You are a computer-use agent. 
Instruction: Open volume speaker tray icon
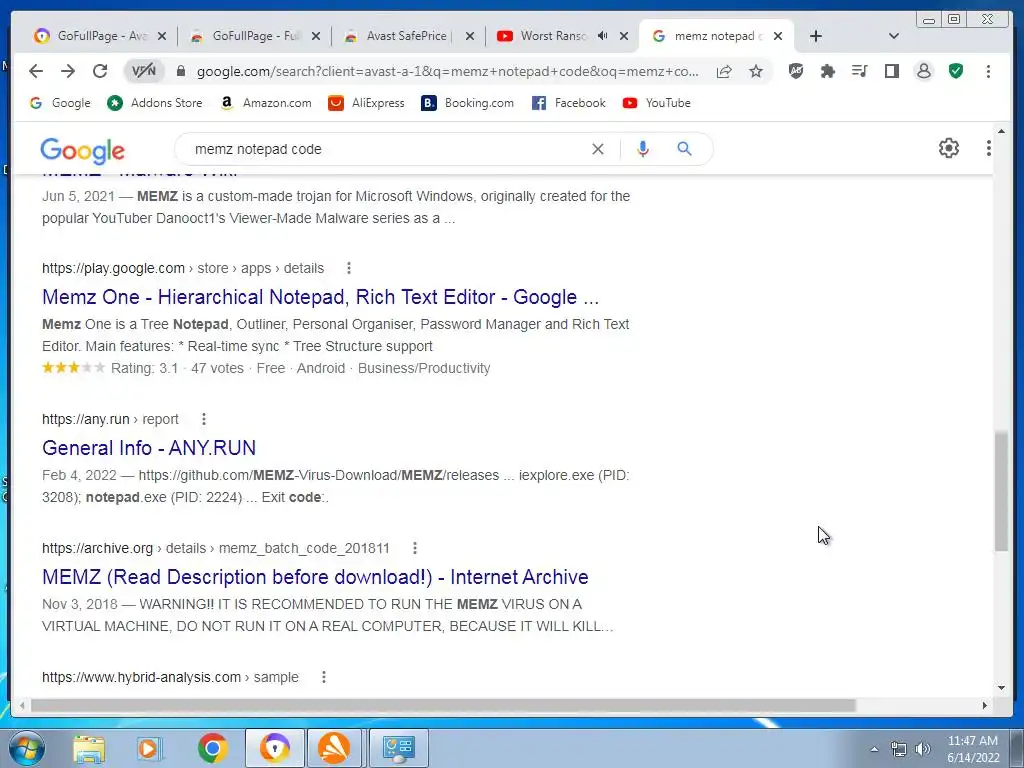pos(922,750)
